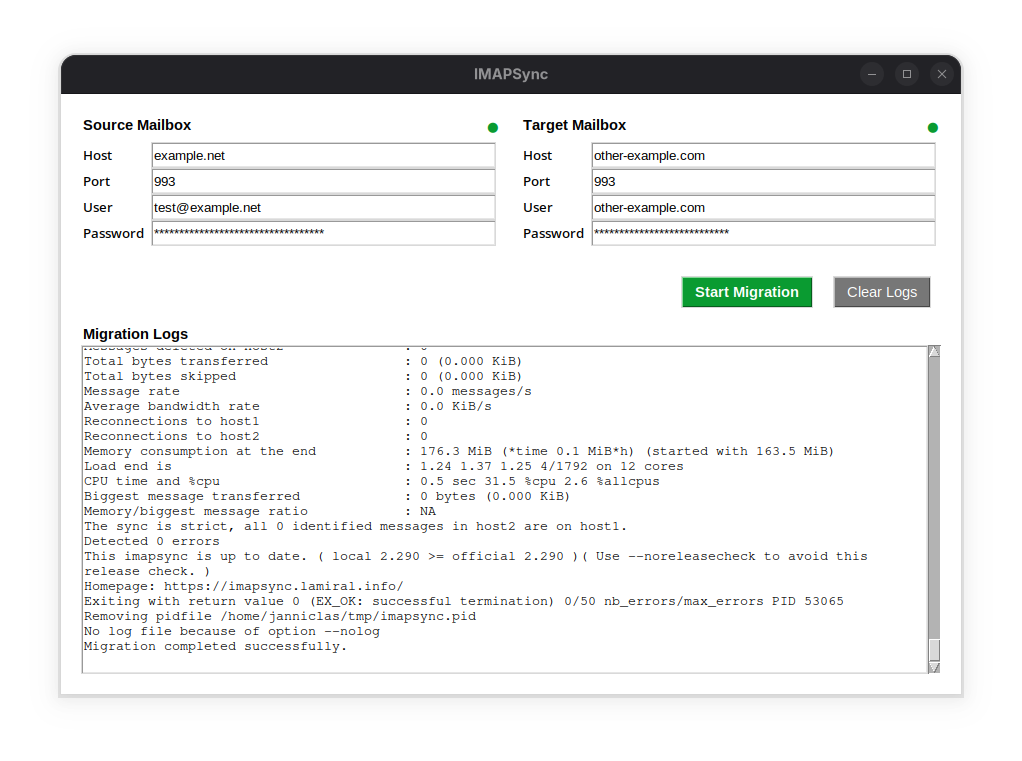Click the IMAPSync window title bar text

coord(511,74)
